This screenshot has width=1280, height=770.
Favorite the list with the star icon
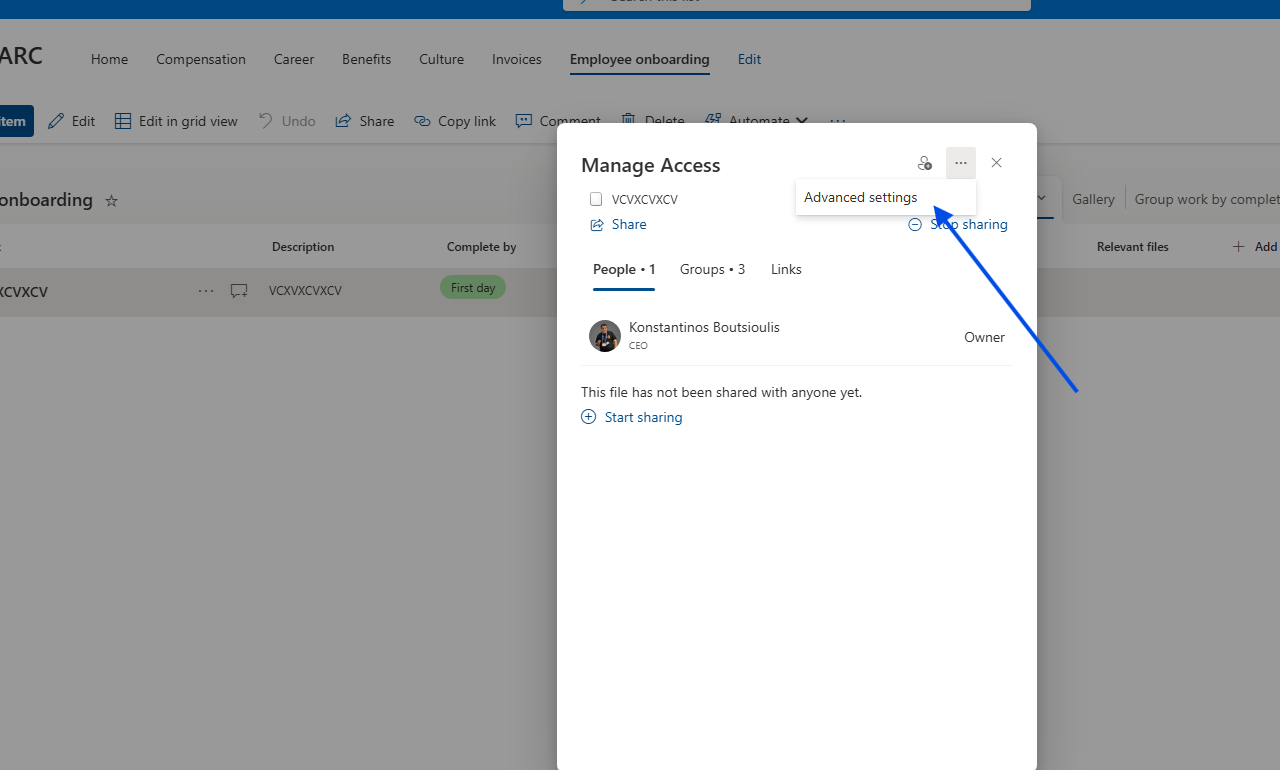pos(112,201)
